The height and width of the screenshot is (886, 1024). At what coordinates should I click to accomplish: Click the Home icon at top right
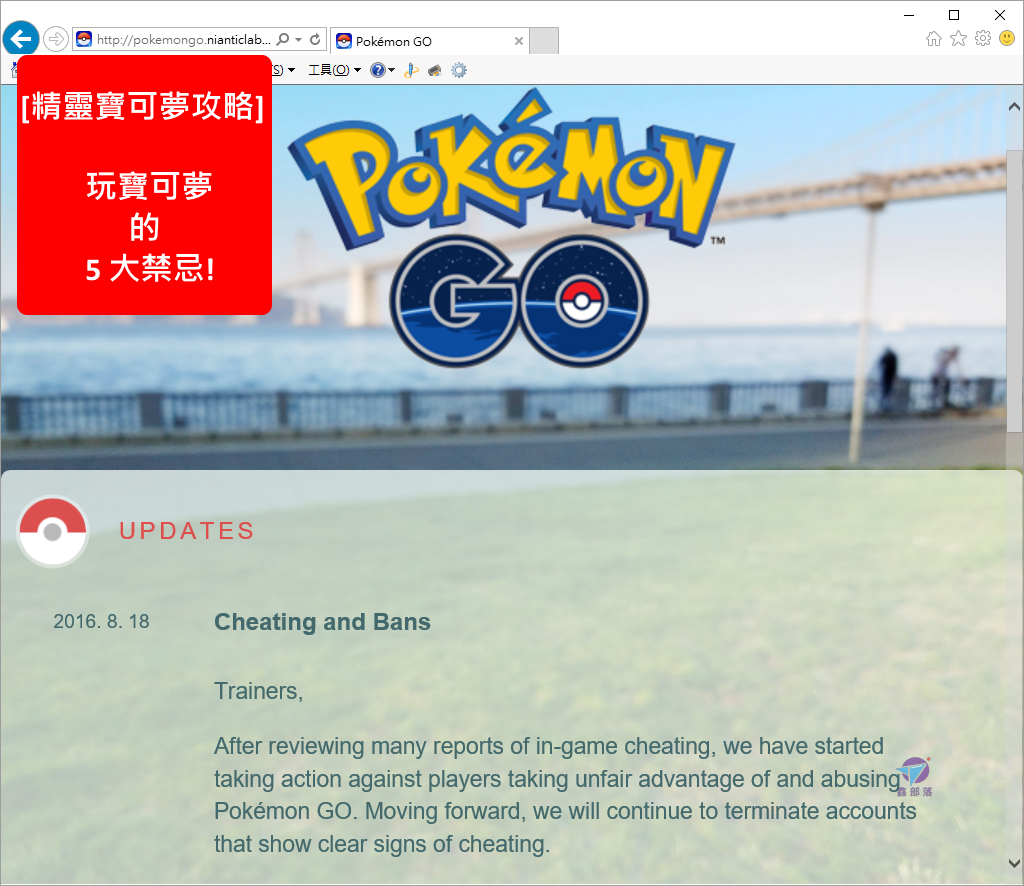pyautogui.click(x=934, y=39)
